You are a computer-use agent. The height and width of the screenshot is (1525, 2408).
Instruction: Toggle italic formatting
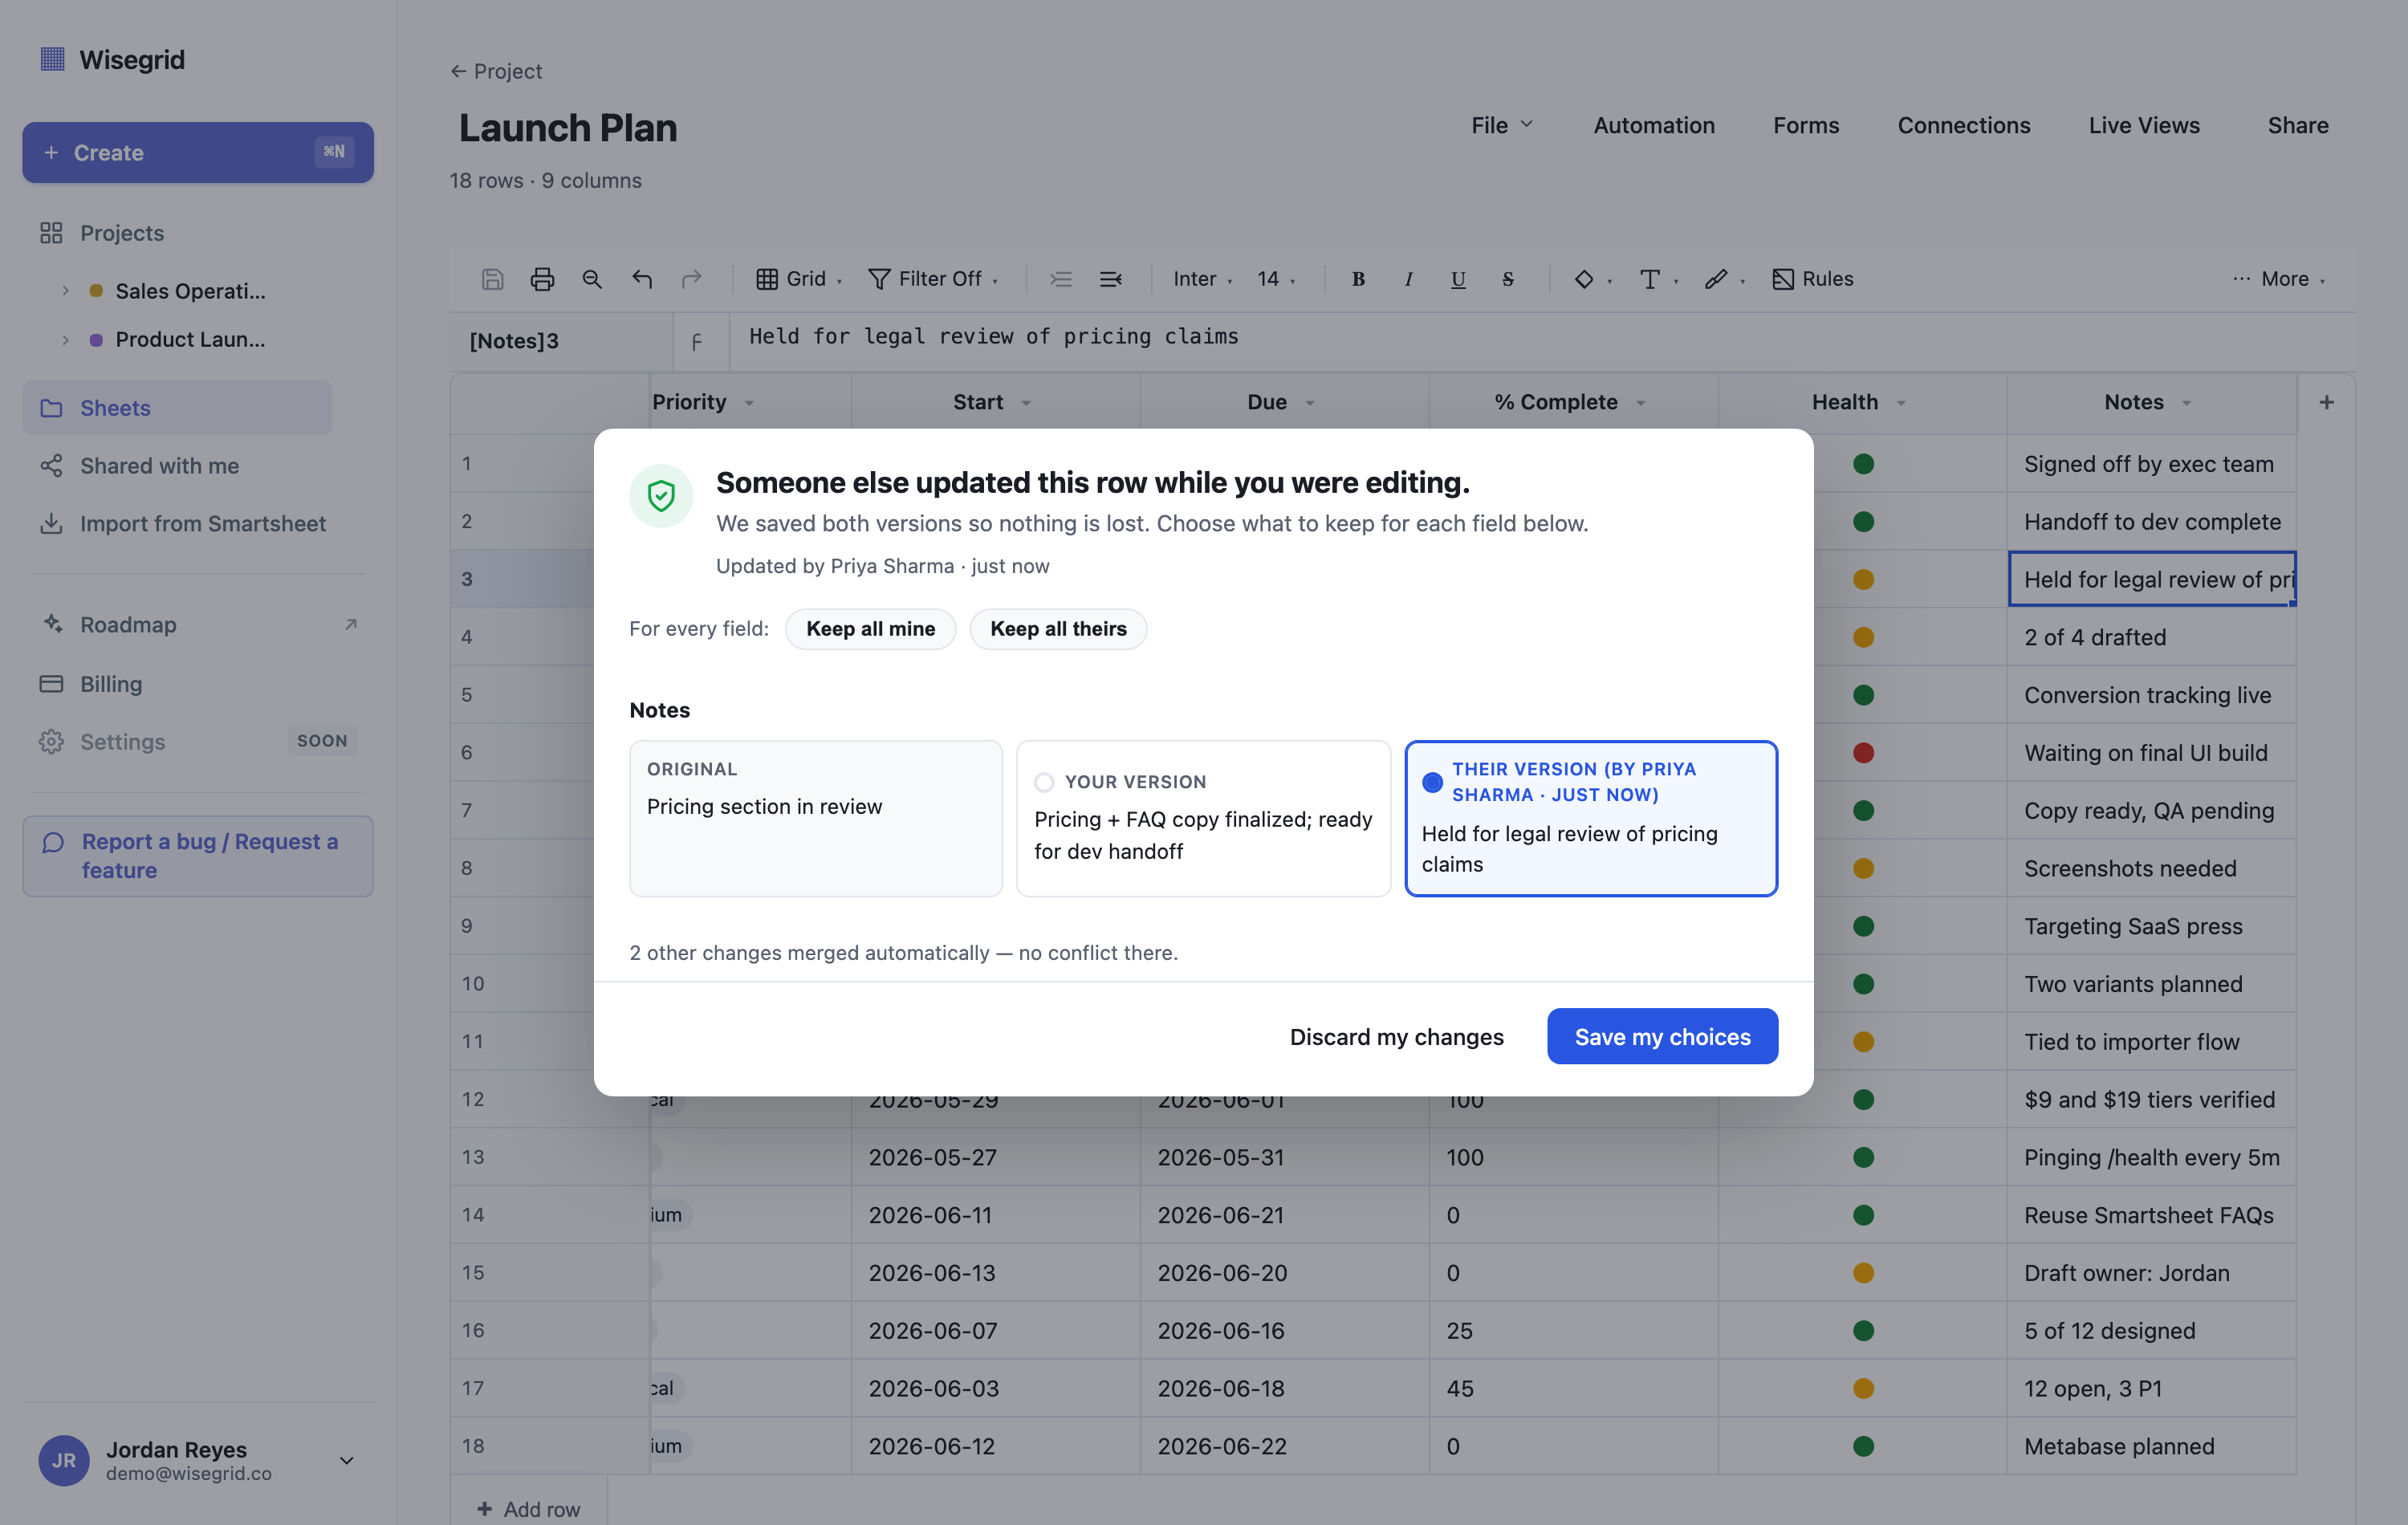1408,279
